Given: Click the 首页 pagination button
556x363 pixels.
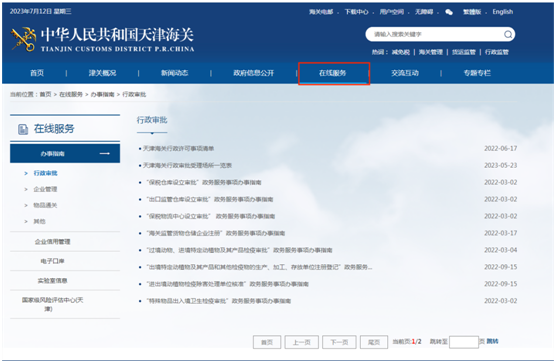Looking at the screenshot, I should pos(267,342).
